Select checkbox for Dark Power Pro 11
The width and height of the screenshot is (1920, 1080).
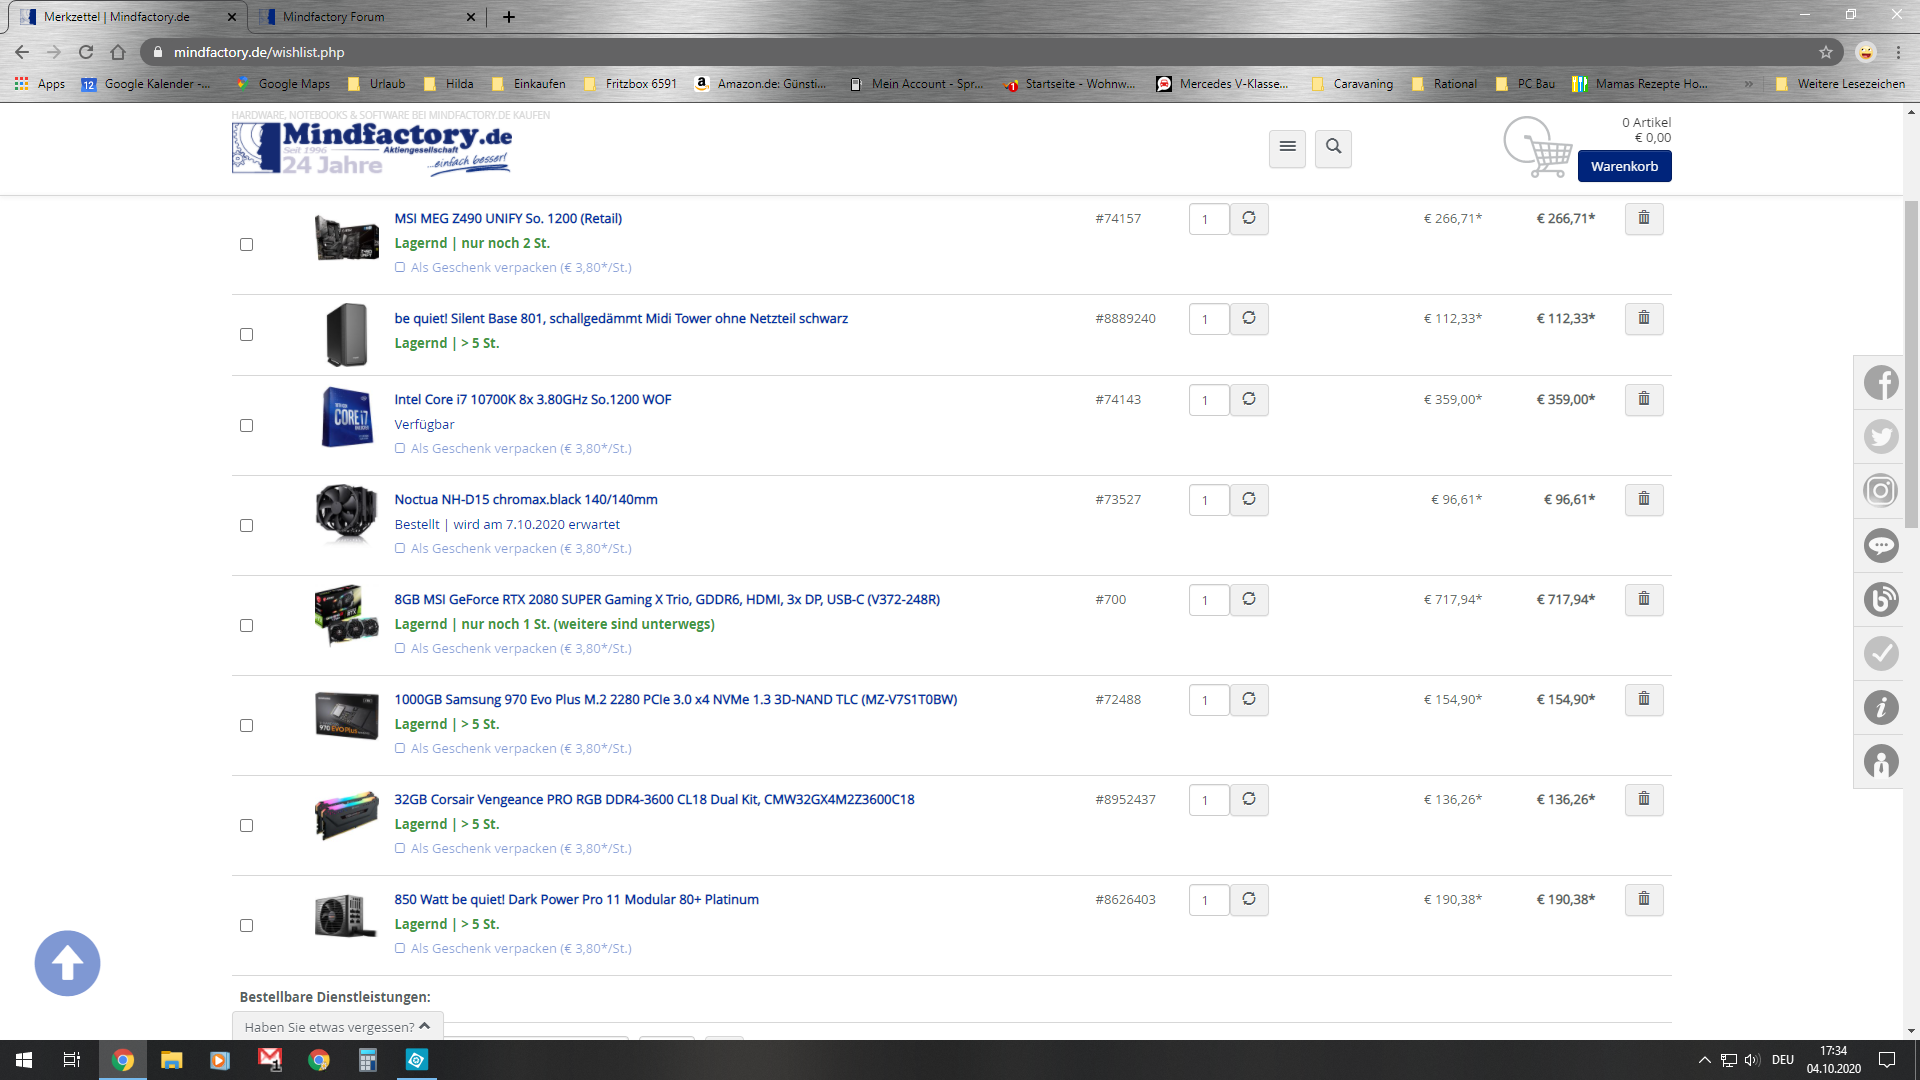(x=246, y=926)
